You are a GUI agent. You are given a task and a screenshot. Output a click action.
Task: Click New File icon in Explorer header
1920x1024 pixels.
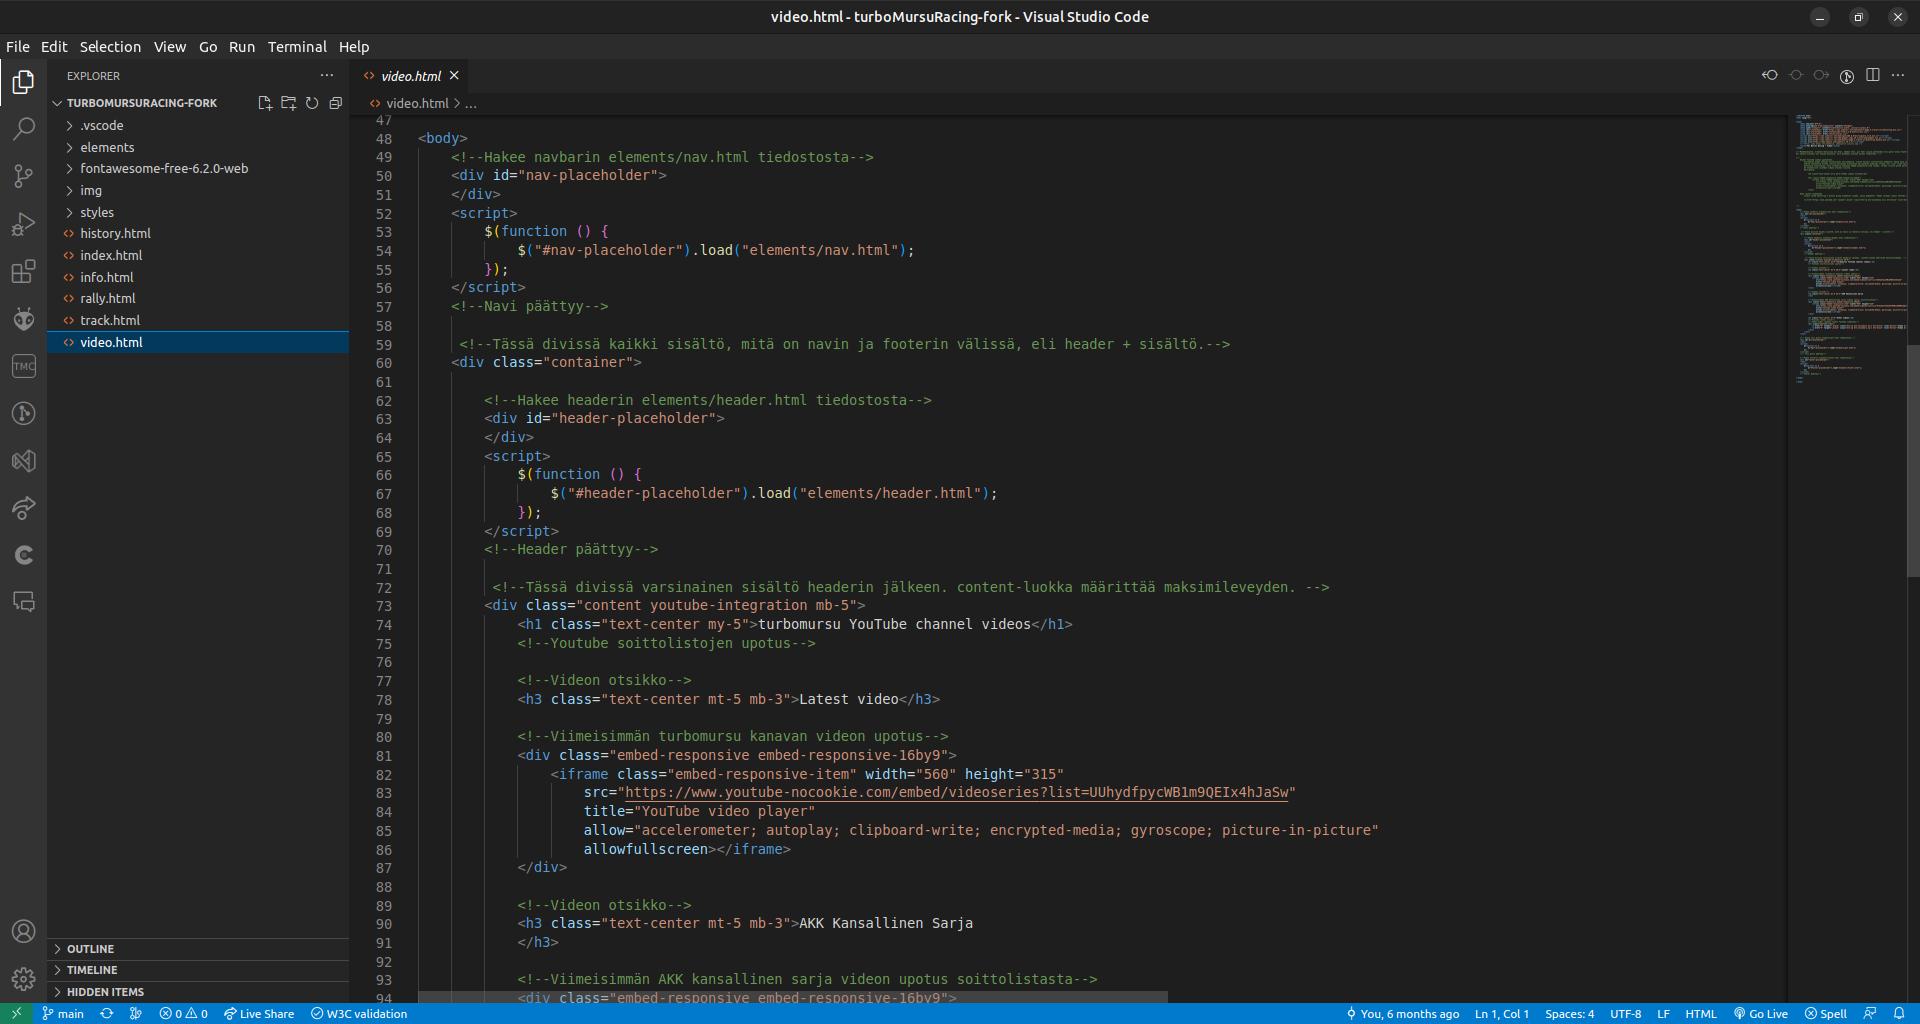(265, 103)
